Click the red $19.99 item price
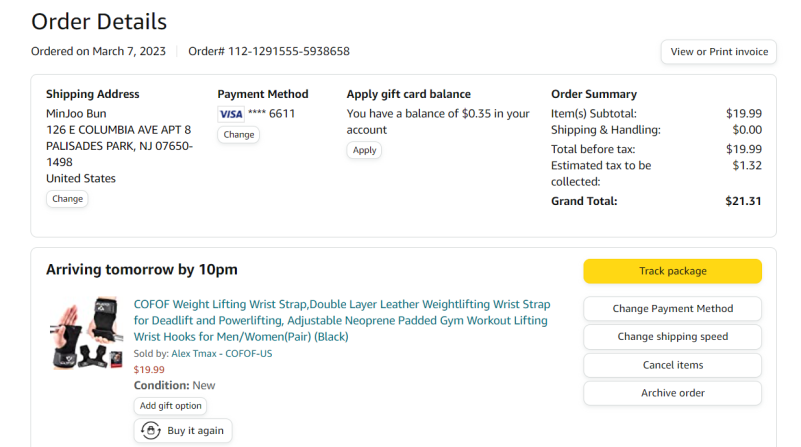Viewport: 801px width, 447px height. pos(149,369)
